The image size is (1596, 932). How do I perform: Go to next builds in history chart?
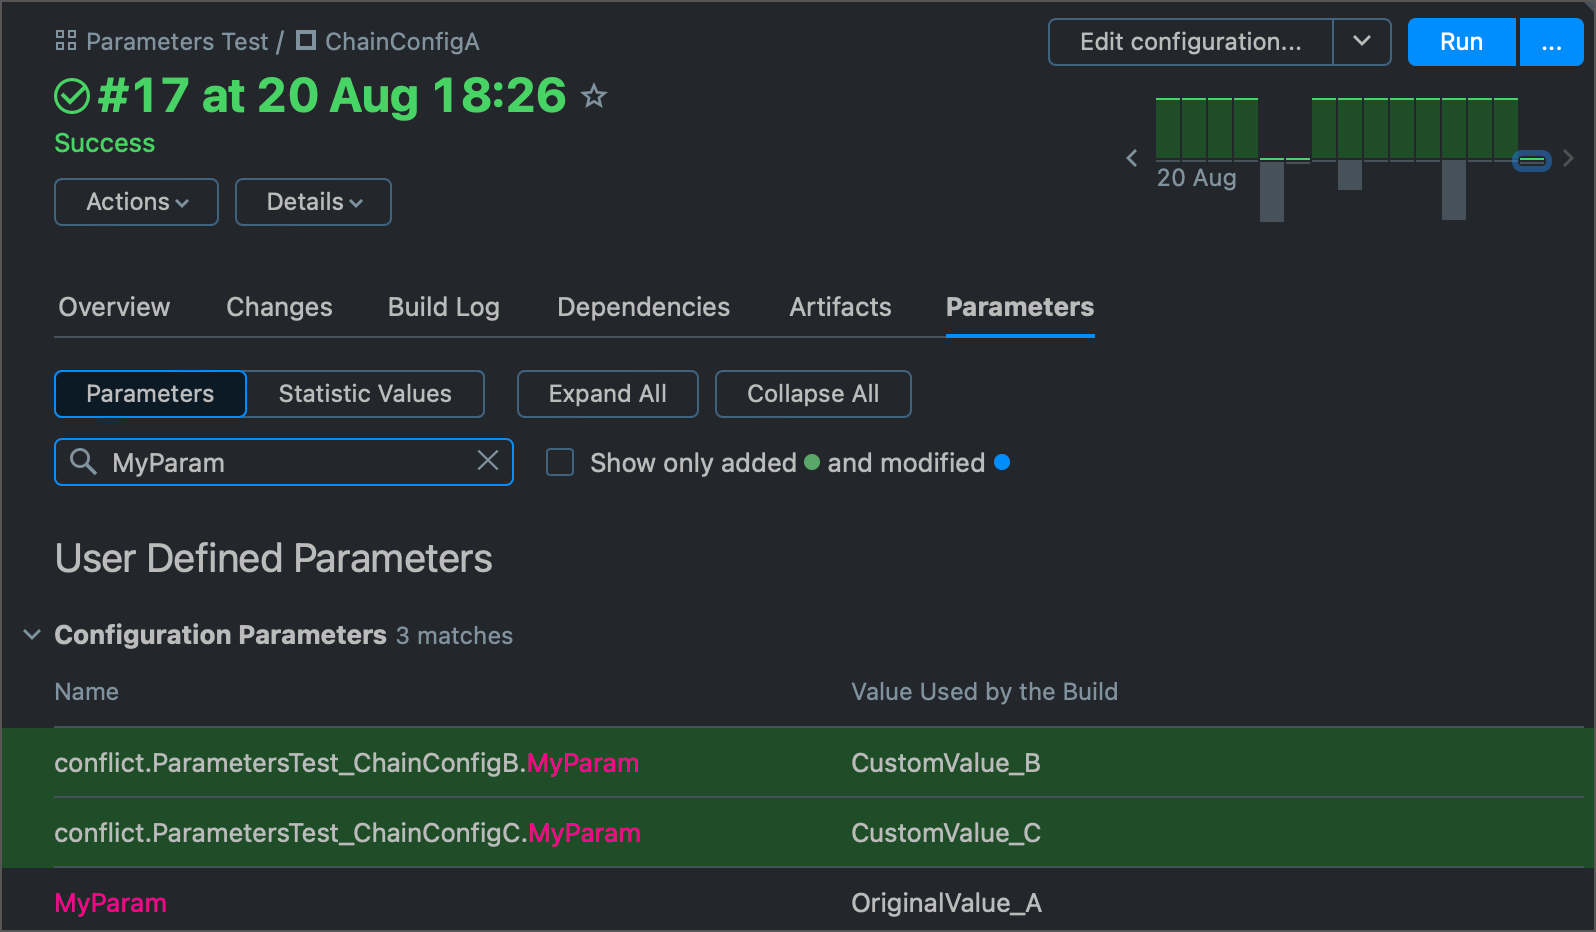coord(1568,158)
